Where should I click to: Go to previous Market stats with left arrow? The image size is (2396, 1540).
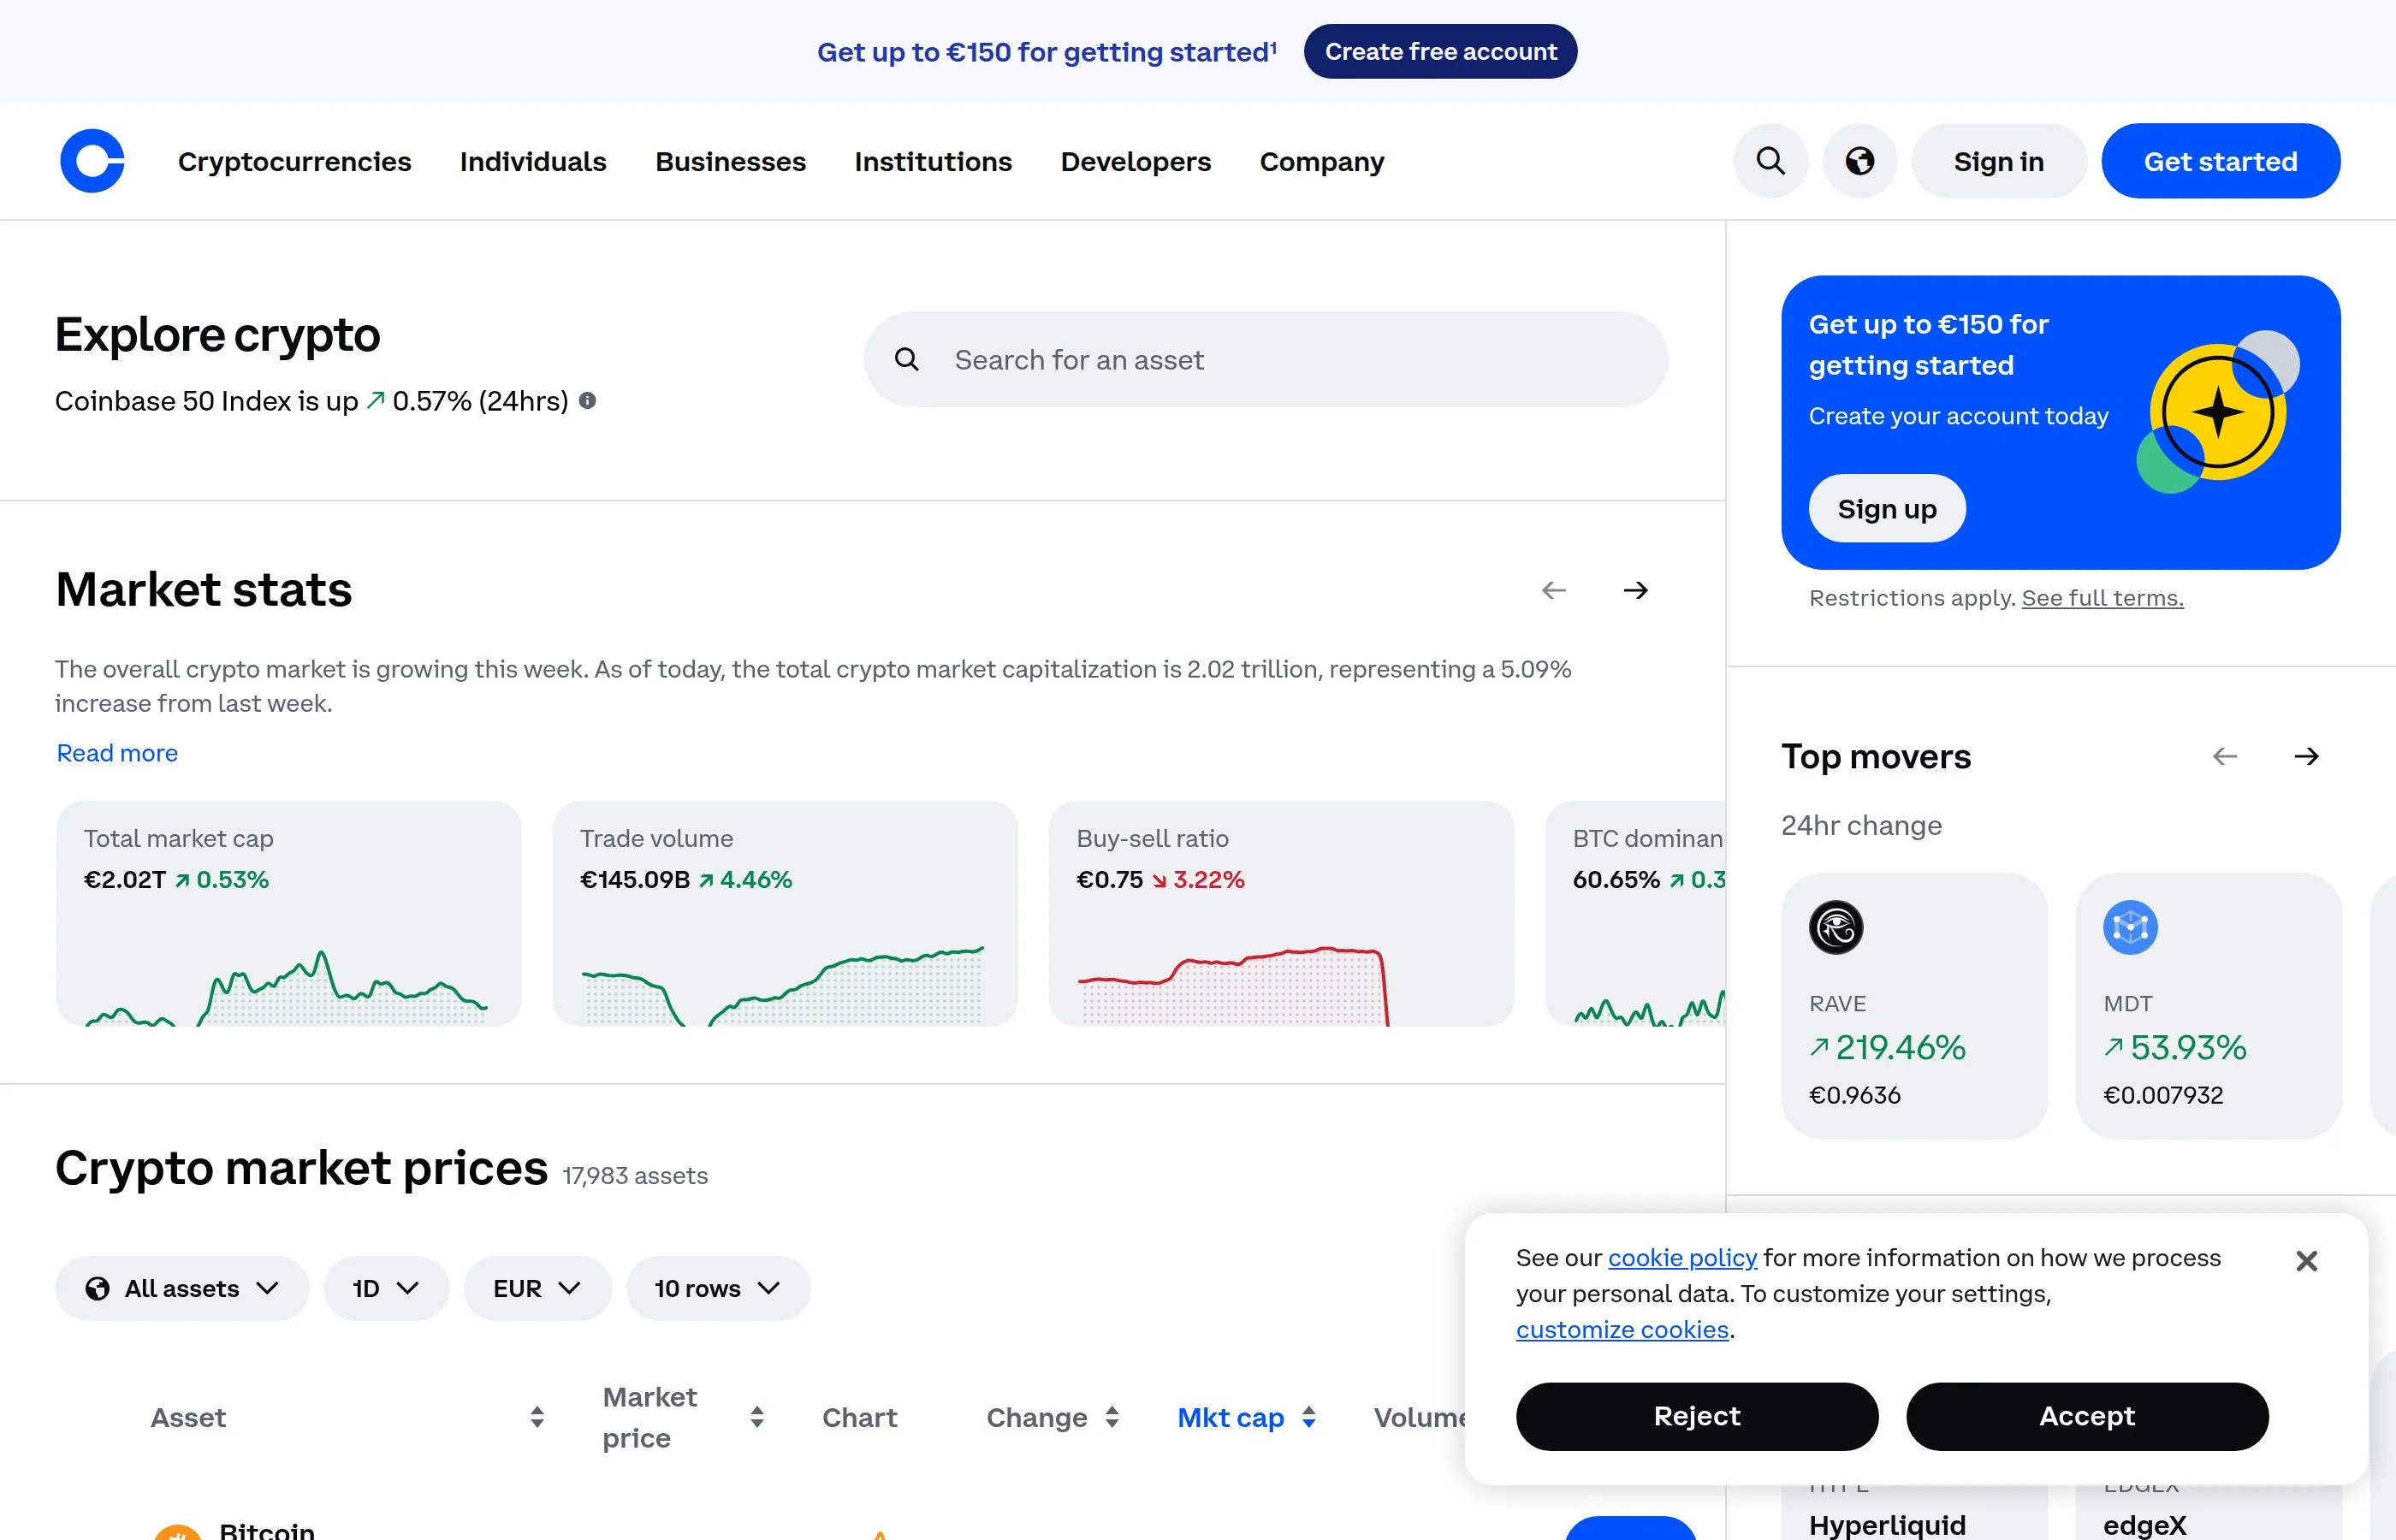(x=1554, y=590)
